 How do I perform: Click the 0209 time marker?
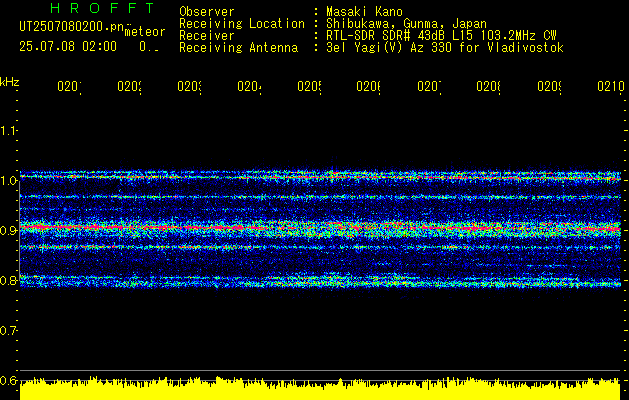tap(549, 86)
